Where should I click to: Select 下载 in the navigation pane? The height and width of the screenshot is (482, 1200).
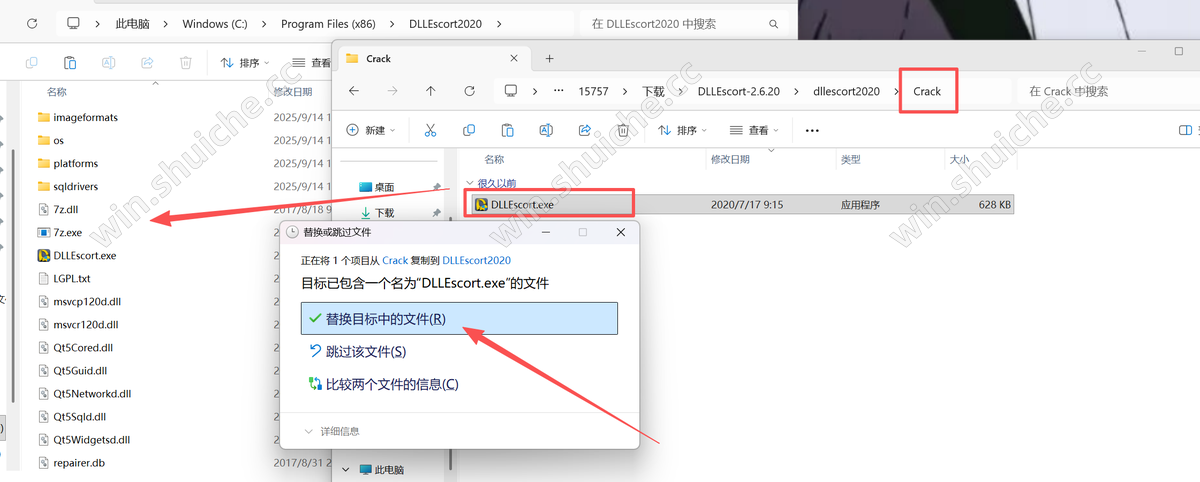click(x=384, y=213)
